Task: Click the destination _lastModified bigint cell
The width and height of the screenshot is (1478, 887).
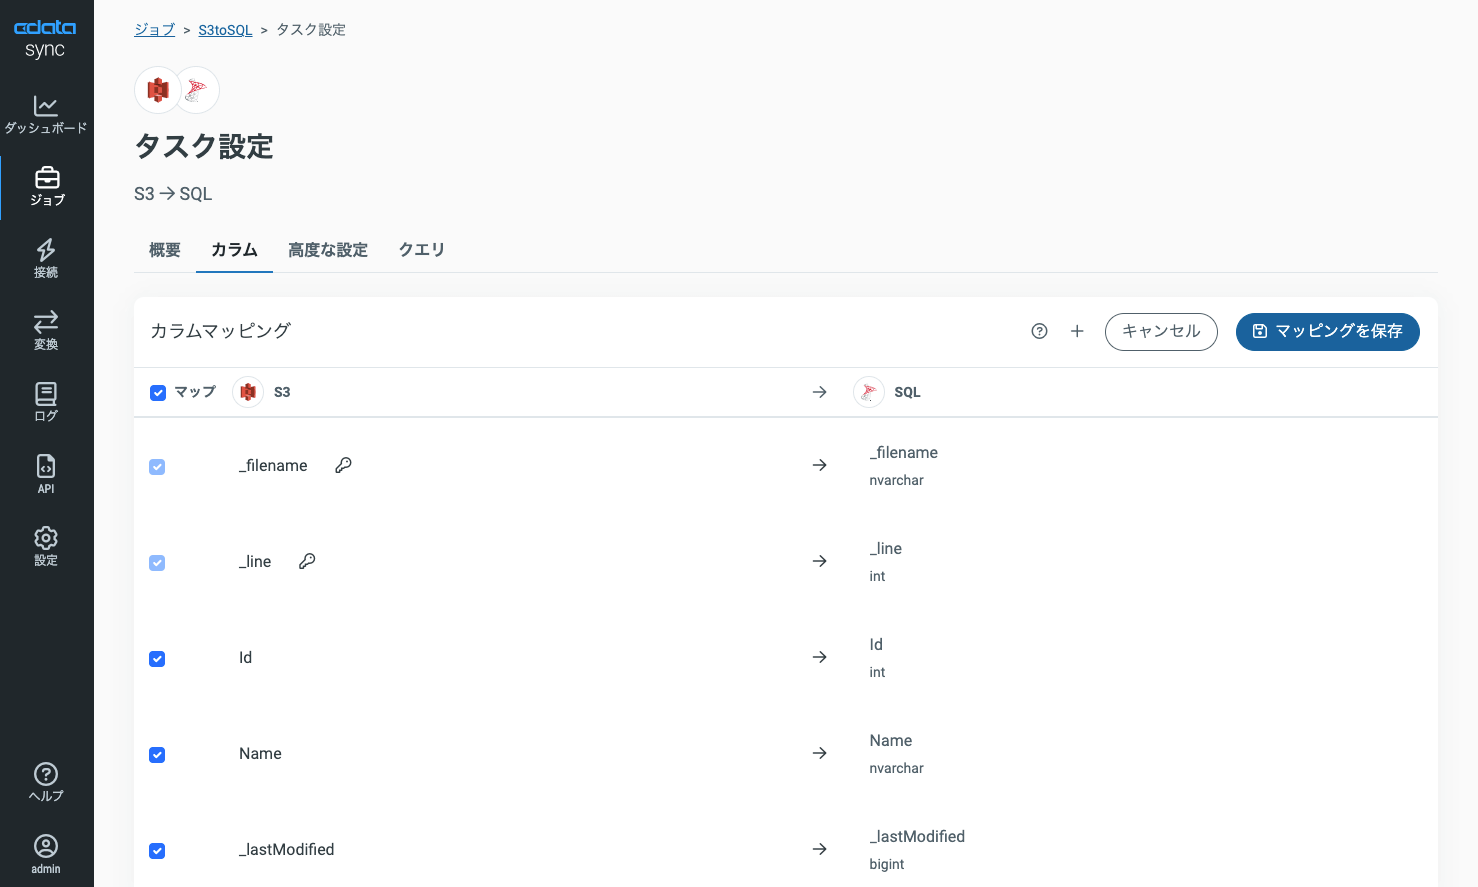Action: [x=917, y=849]
